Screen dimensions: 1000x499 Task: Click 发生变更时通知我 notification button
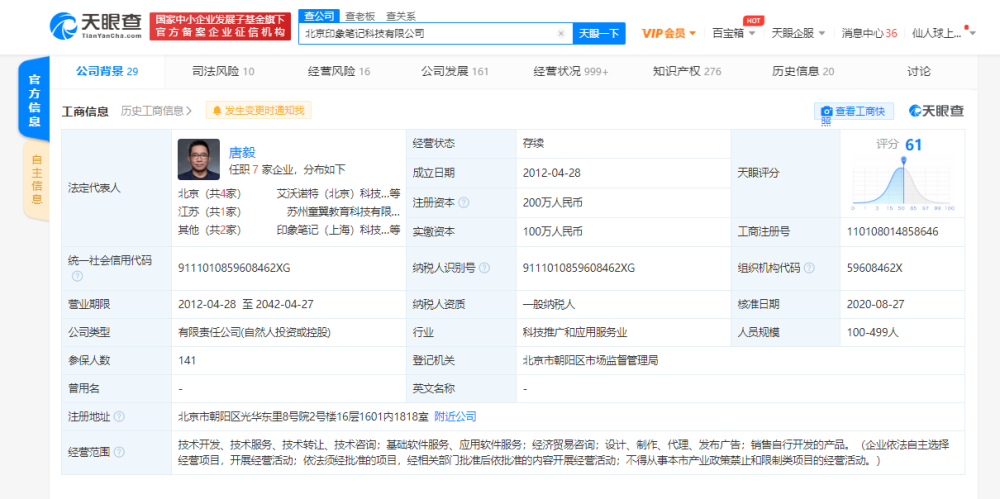(x=259, y=110)
